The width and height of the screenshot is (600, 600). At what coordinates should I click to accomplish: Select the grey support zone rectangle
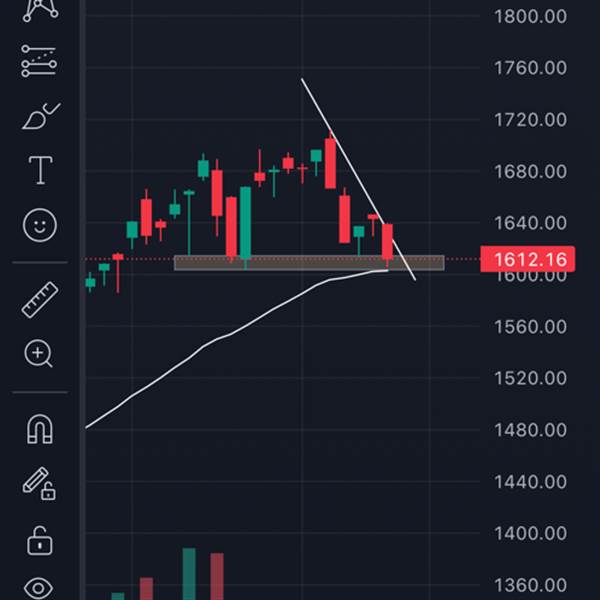click(x=309, y=263)
